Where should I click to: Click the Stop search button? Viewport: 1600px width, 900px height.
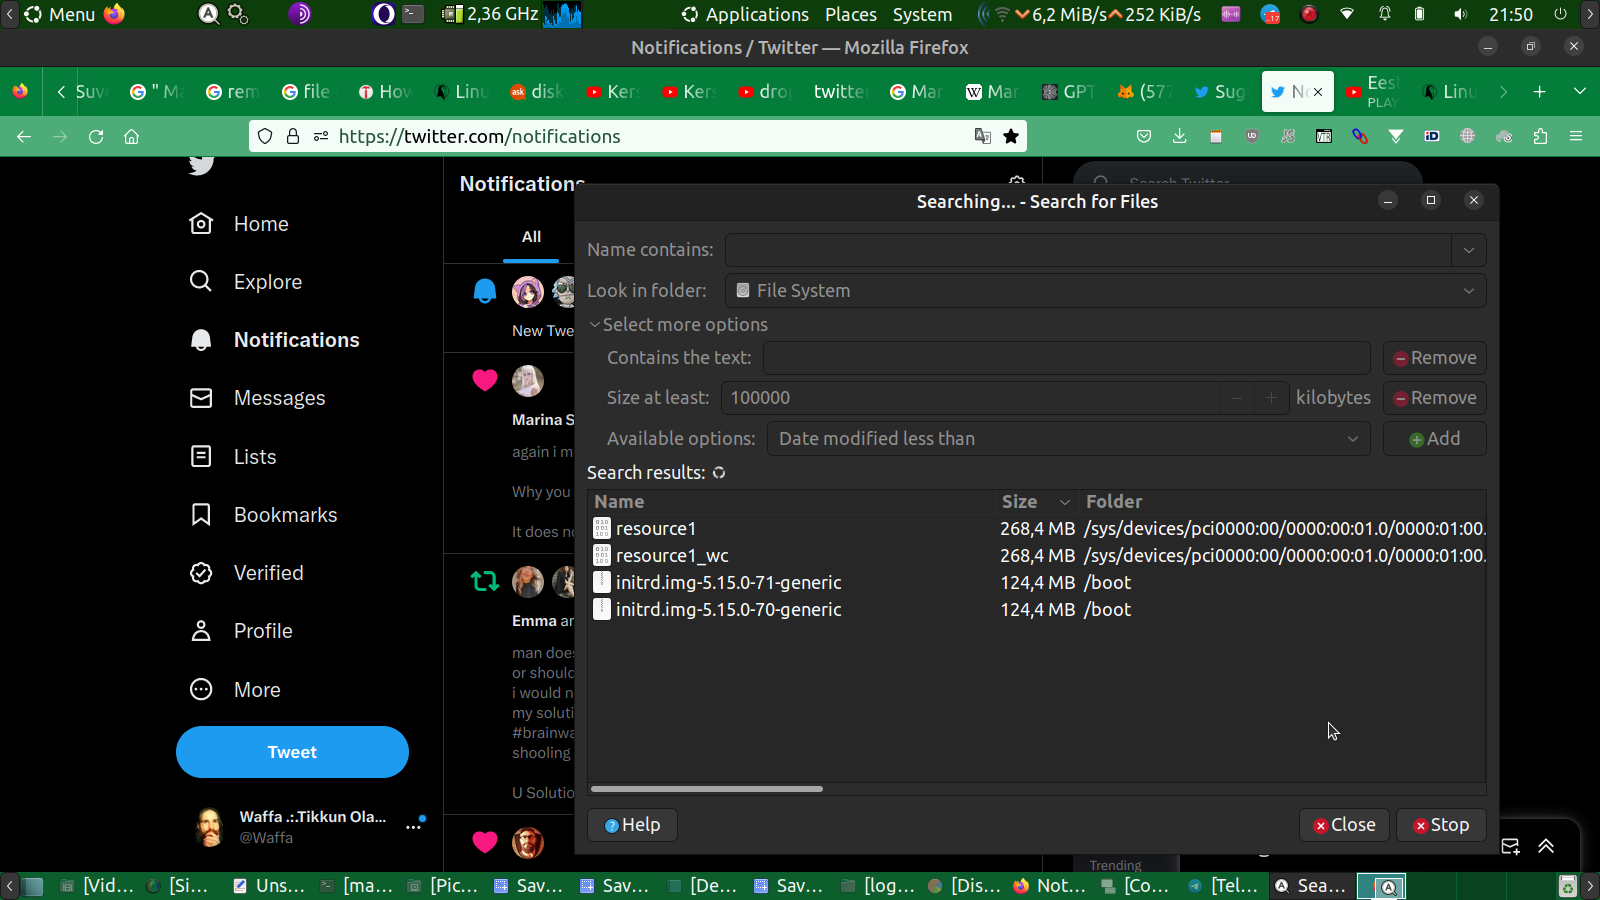pyautogui.click(x=1441, y=825)
